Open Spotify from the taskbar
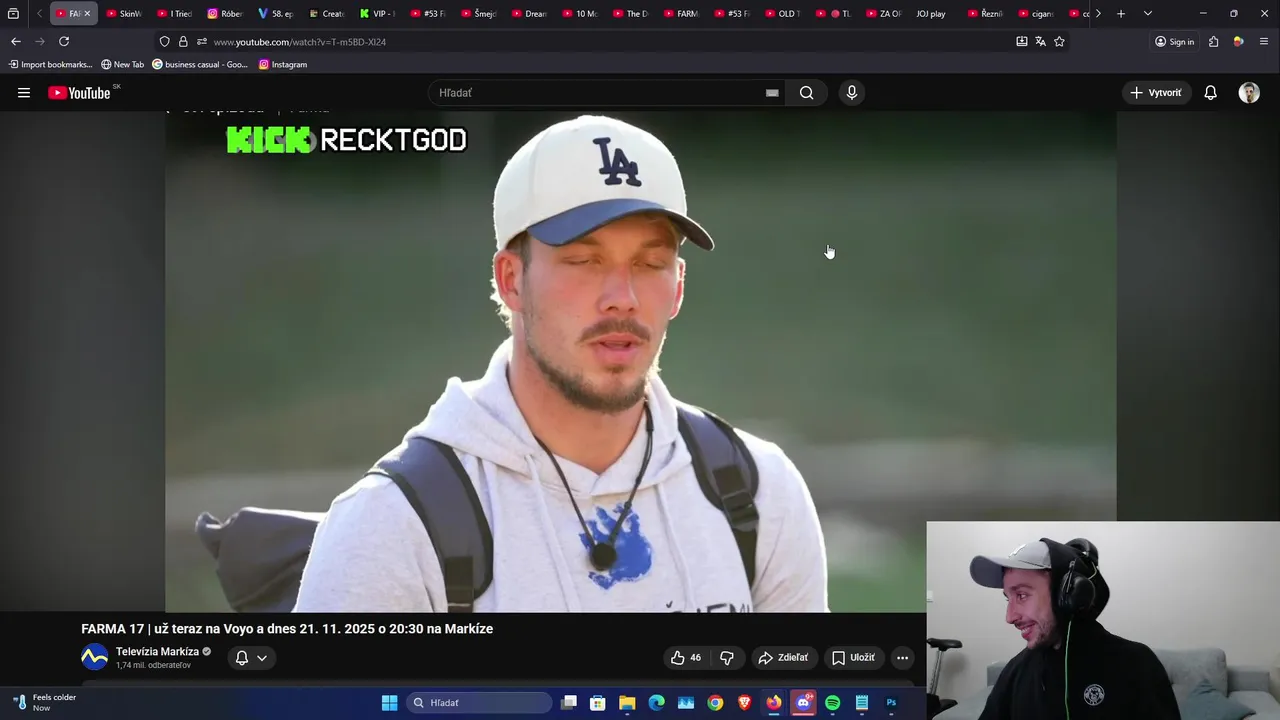Image resolution: width=1280 pixels, height=720 pixels. point(833,703)
